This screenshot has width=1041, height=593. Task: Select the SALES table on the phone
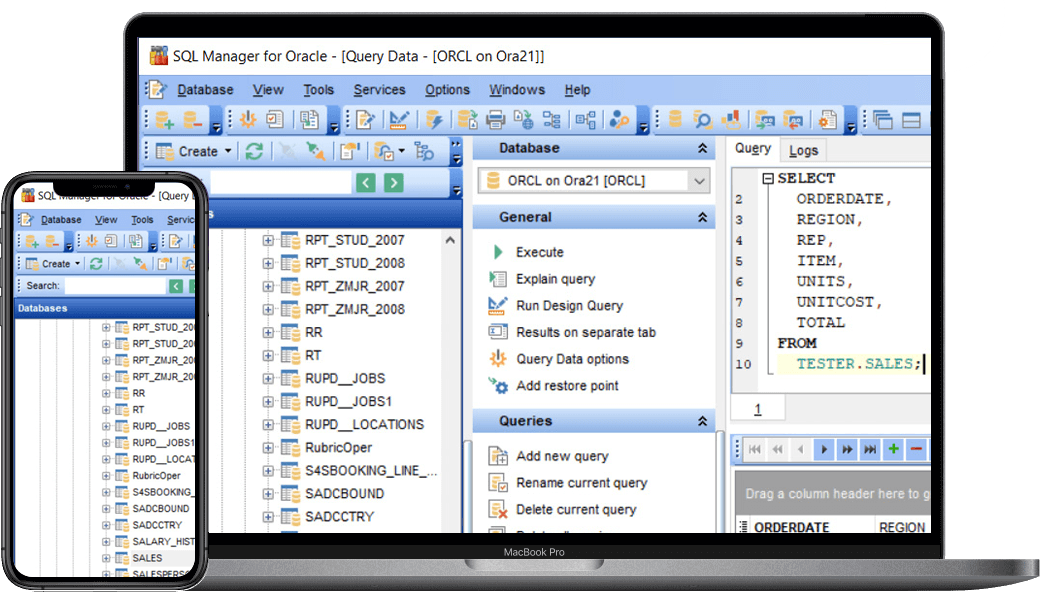[x=147, y=558]
